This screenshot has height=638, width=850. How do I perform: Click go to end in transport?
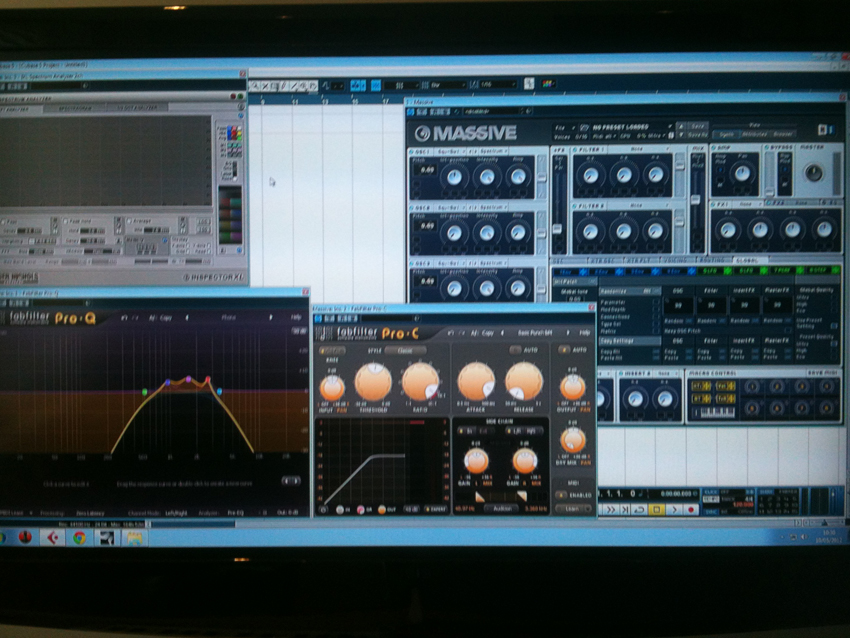(625, 510)
